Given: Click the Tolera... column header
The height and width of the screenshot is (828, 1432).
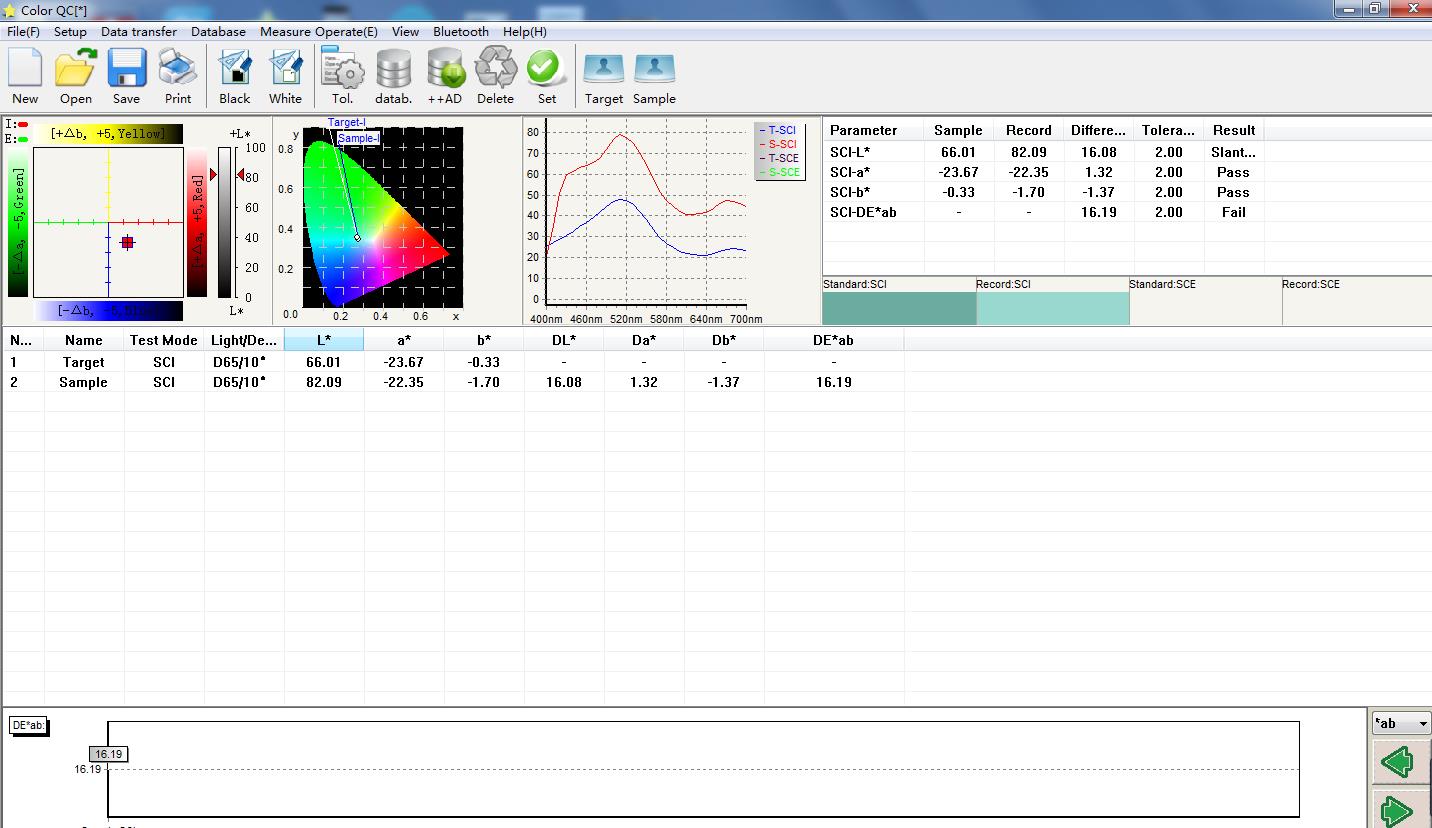Looking at the screenshot, I should [x=1169, y=130].
